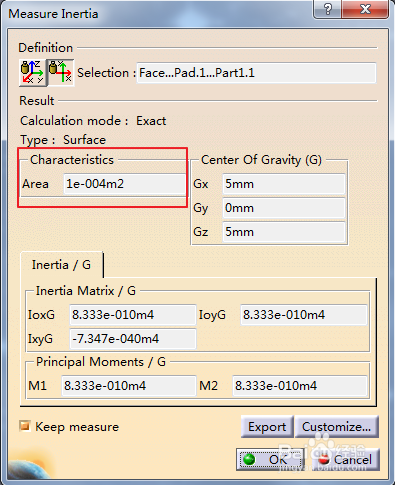Select the Gx value field
Screen dimensions: 395x485
(284, 184)
